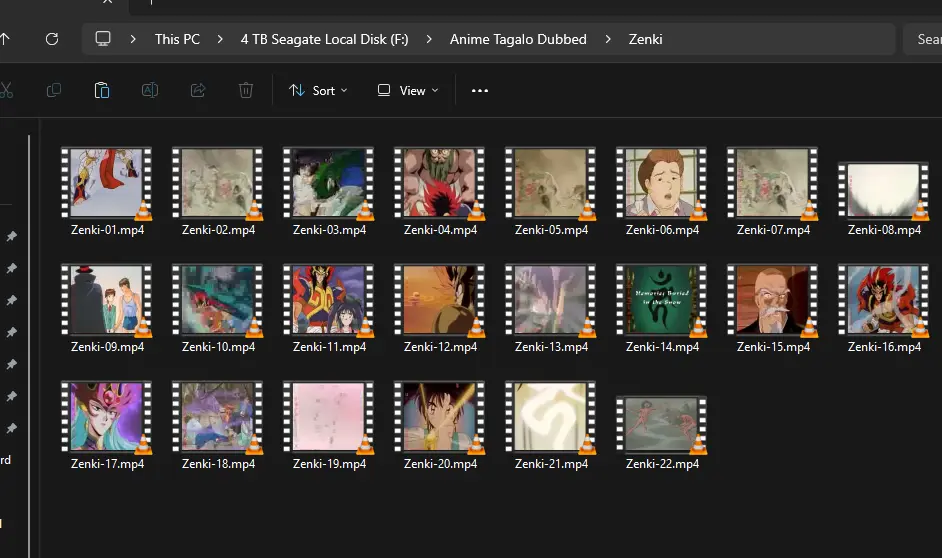Go to the 4 TB Seagate Local Disk (F:) breadcrumb
942x558 pixels.
tap(324, 39)
